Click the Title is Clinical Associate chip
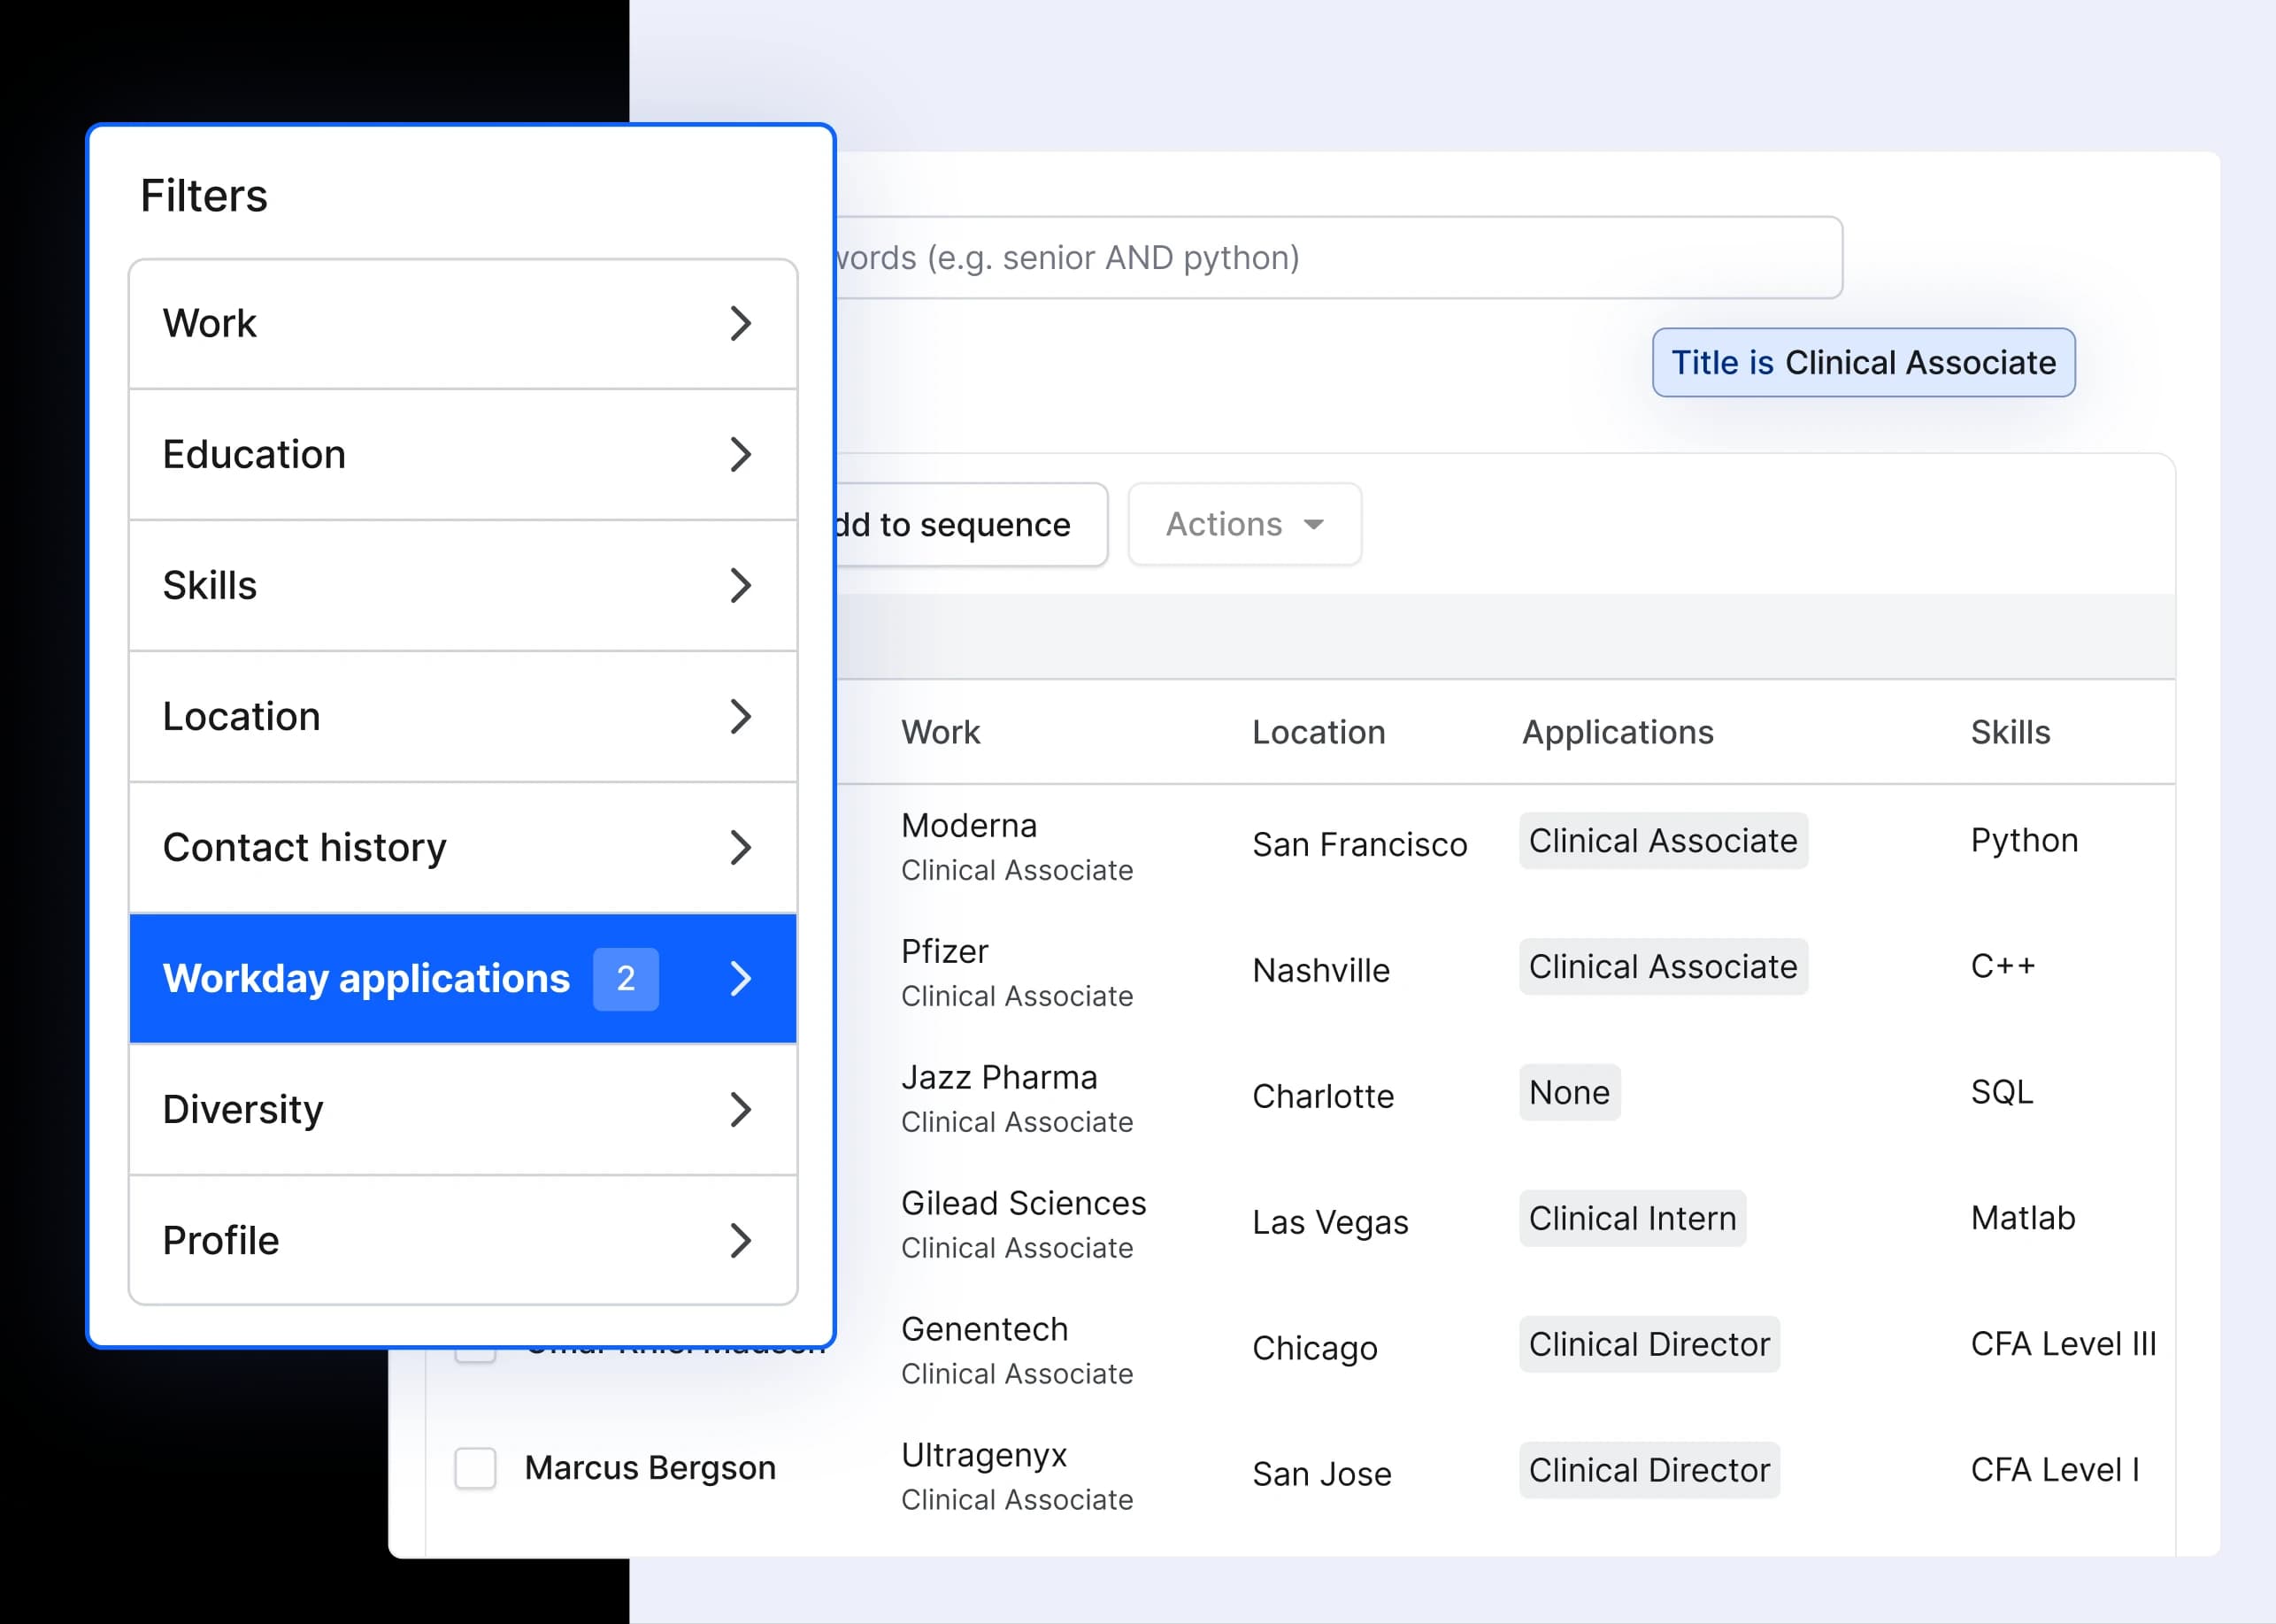This screenshot has height=1624, width=2276. click(x=1863, y=363)
